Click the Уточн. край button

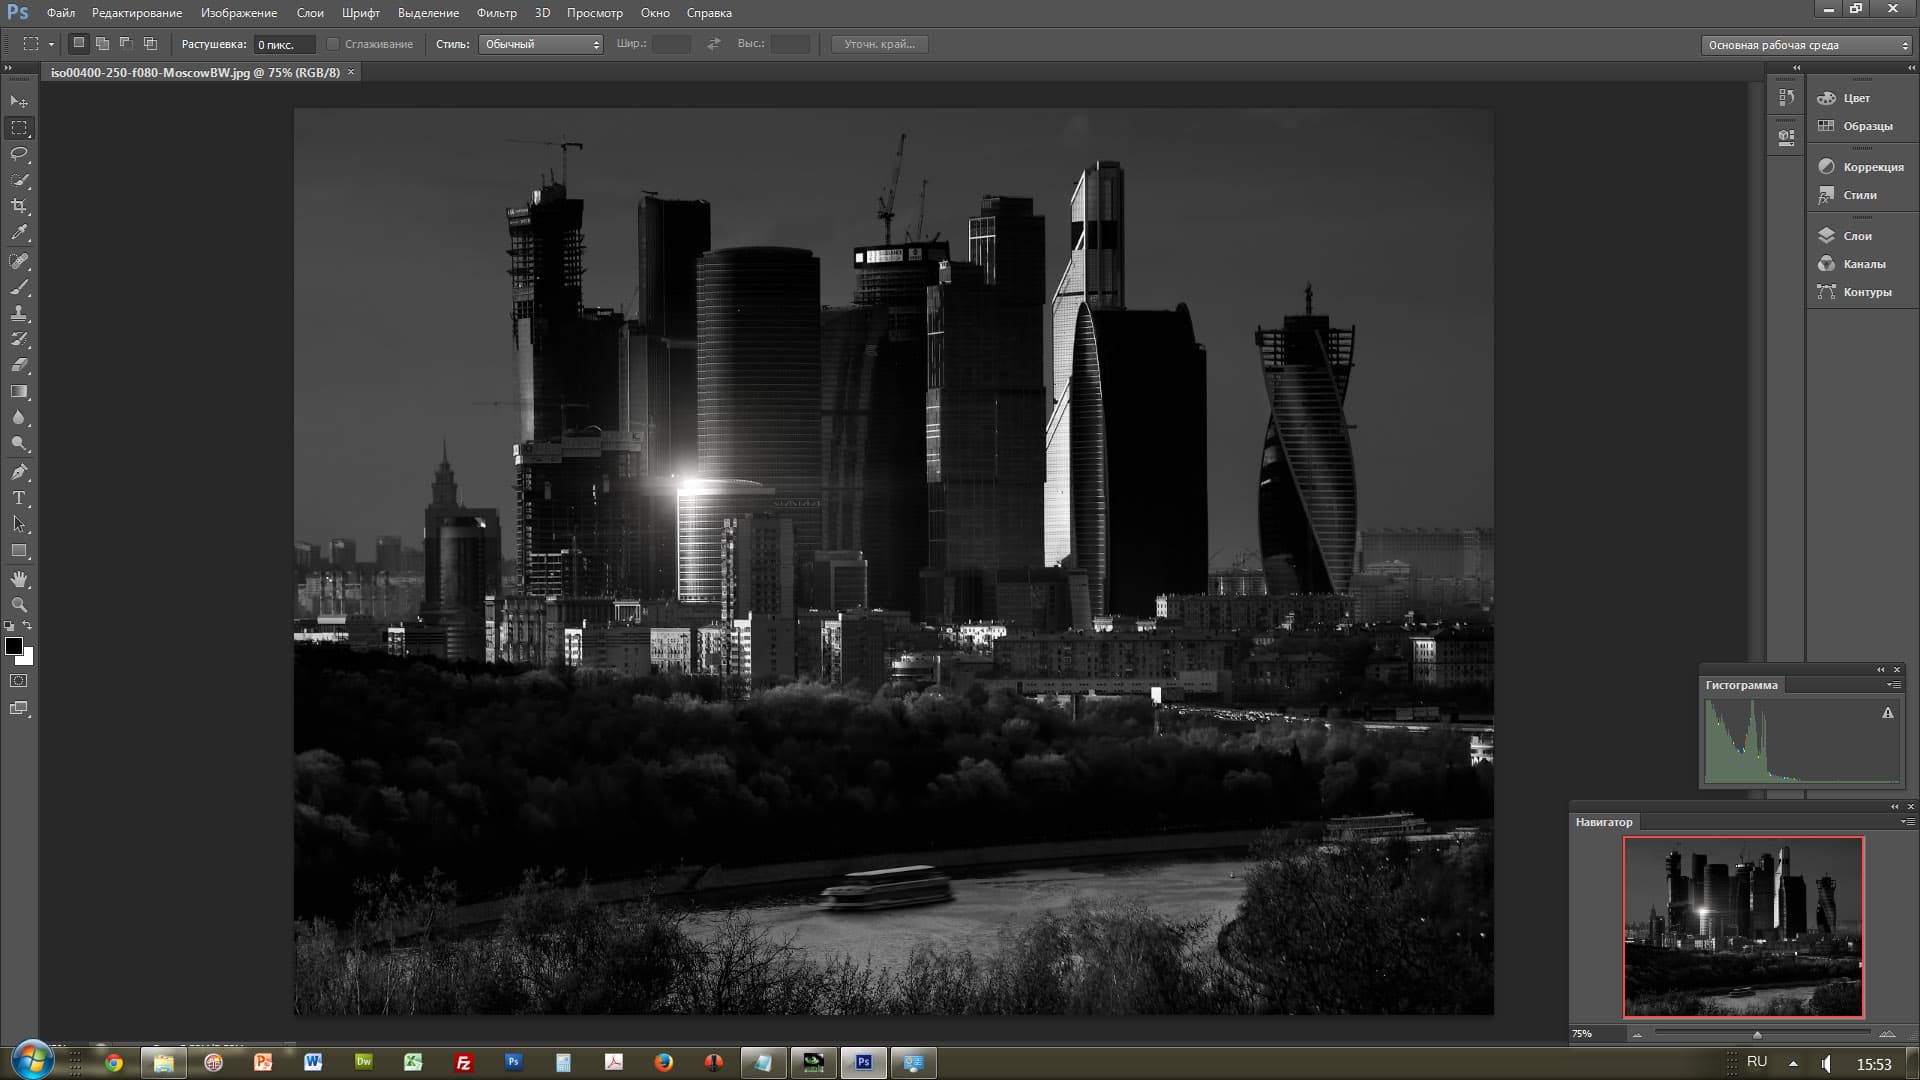pos(879,44)
